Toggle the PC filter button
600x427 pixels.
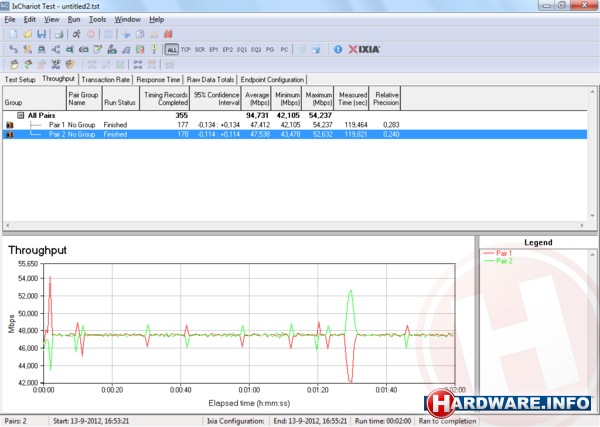coord(284,49)
